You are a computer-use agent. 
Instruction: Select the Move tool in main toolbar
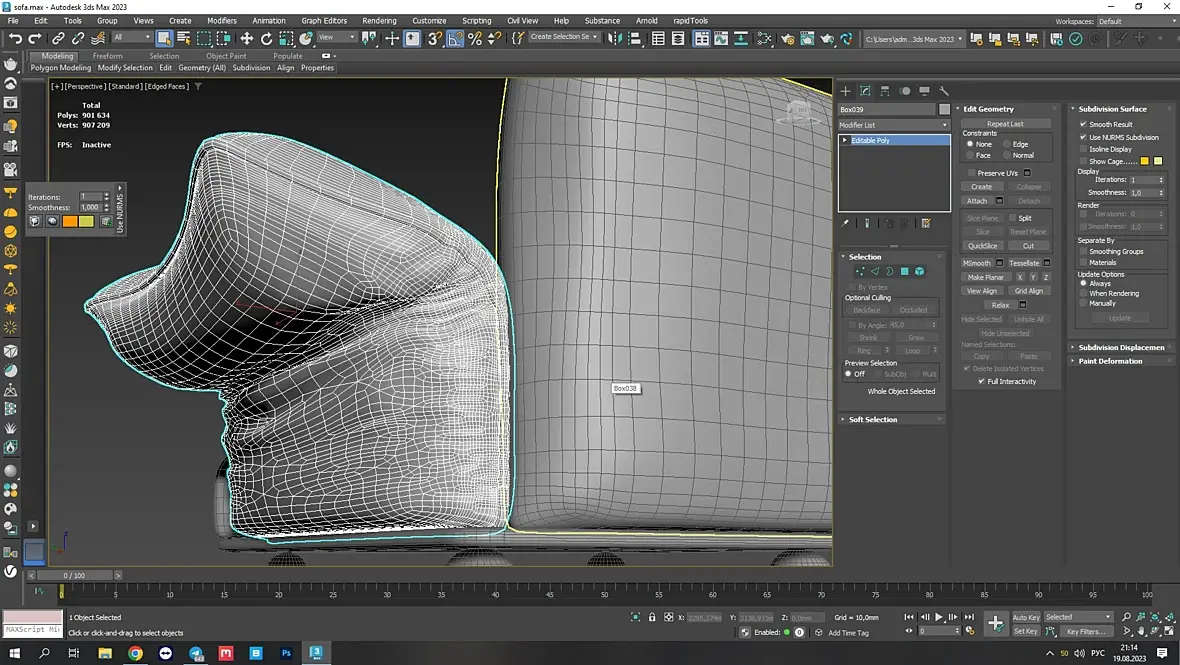click(247, 38)
